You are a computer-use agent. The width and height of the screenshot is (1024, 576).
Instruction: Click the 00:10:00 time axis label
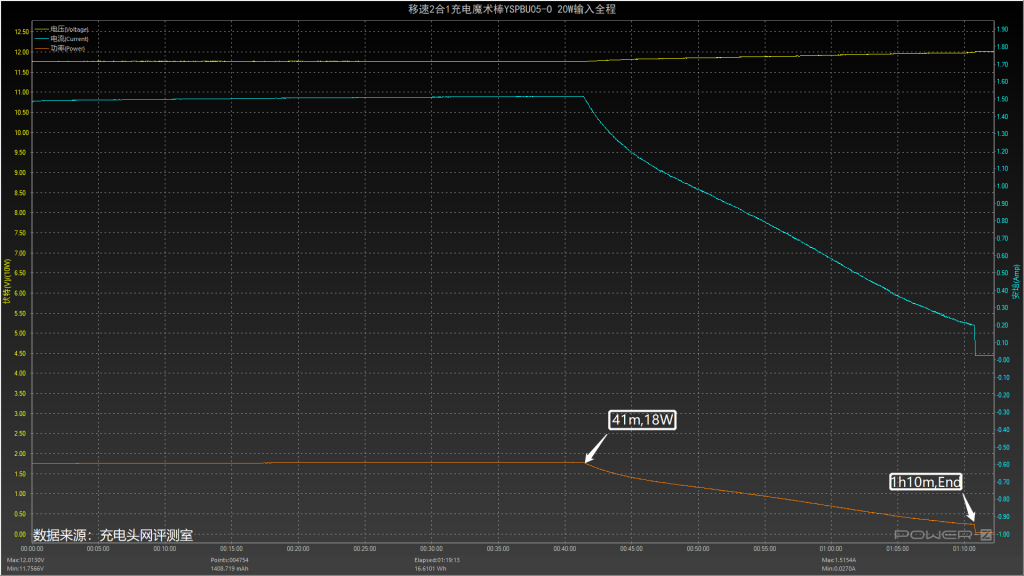click(165, 549)
